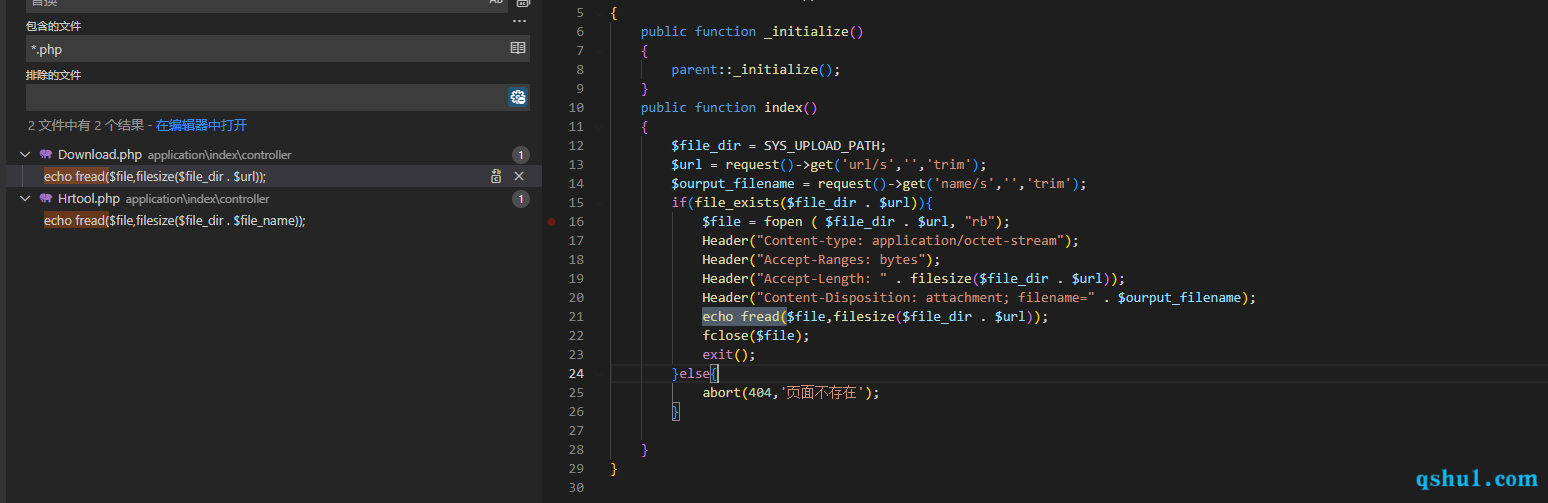Click '_initialize' in the function declaration on line 6
This screenshot has width=1548, height=503.
coord(806,32)
